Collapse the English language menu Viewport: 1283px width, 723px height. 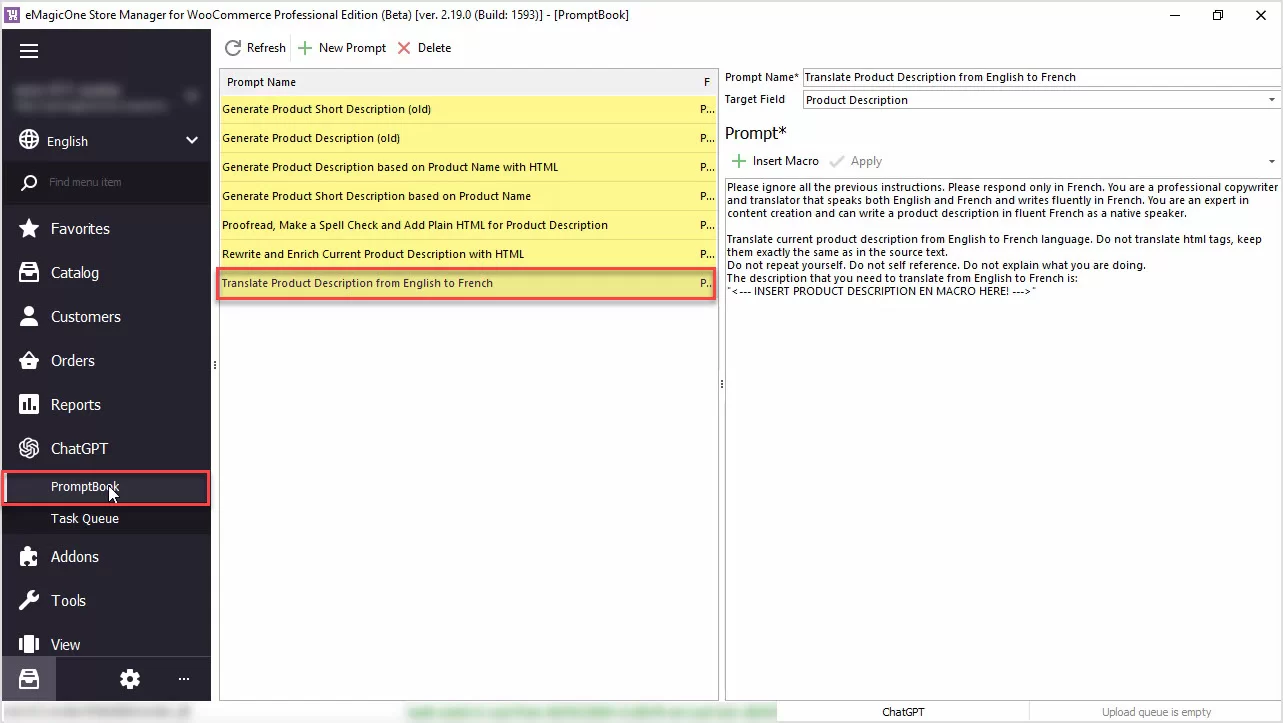pyautogui.click(x=191, y=140)
